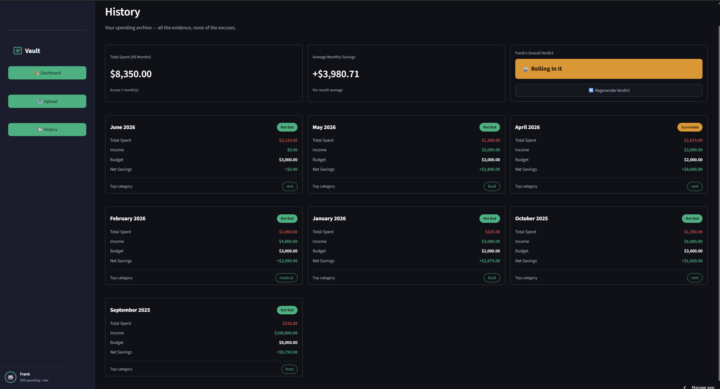The width and height of the screenshot is (720, 389).
Task: Click the Regenerate Verdict button
Action: pyautogui.click(x=608, y=90)
